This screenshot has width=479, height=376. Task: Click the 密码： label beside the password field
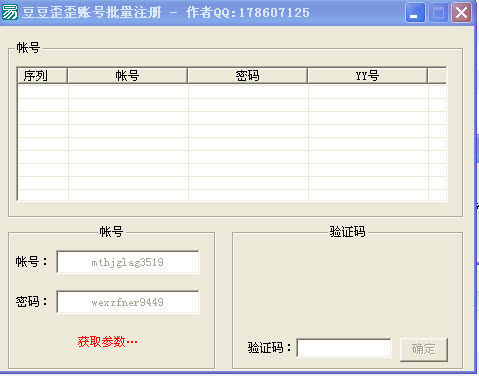coord(32,301)
